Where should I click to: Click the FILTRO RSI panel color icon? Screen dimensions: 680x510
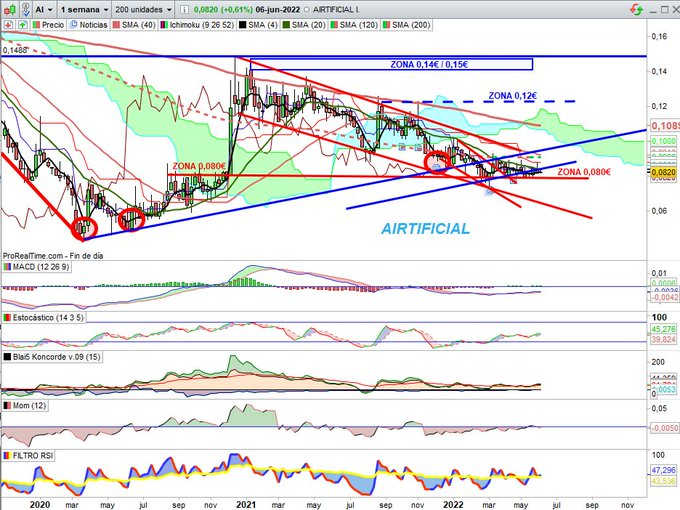pos(7,455)
